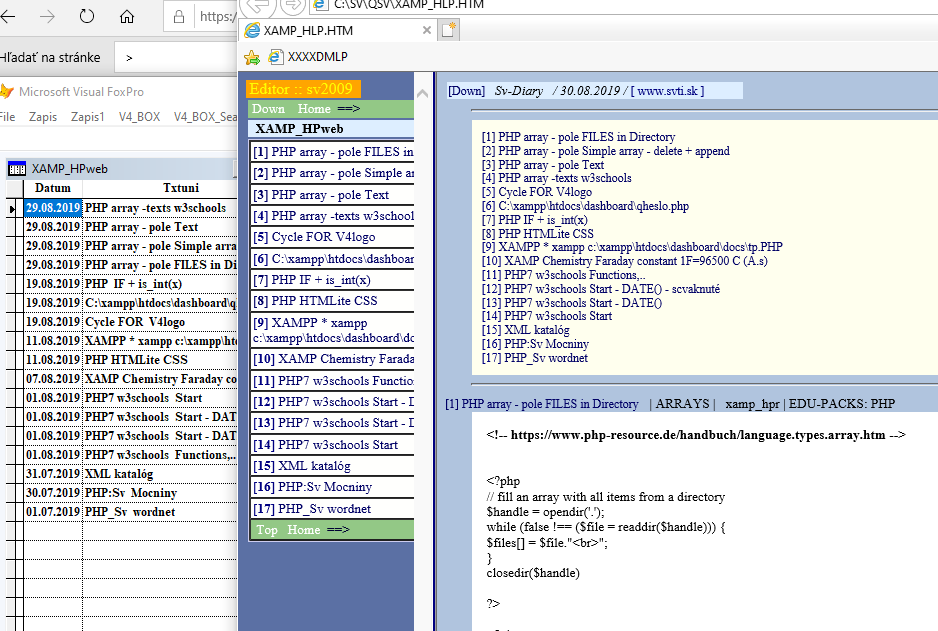Click the [Down] link in header
The height and width of the screenshot is (631, 938).
[466, 91]
